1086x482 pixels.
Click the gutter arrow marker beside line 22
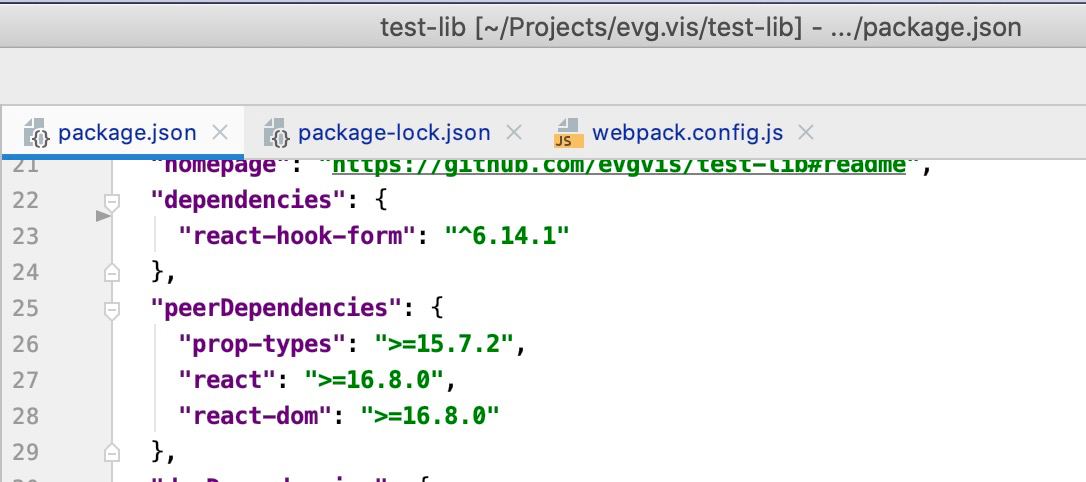point(102,214)
